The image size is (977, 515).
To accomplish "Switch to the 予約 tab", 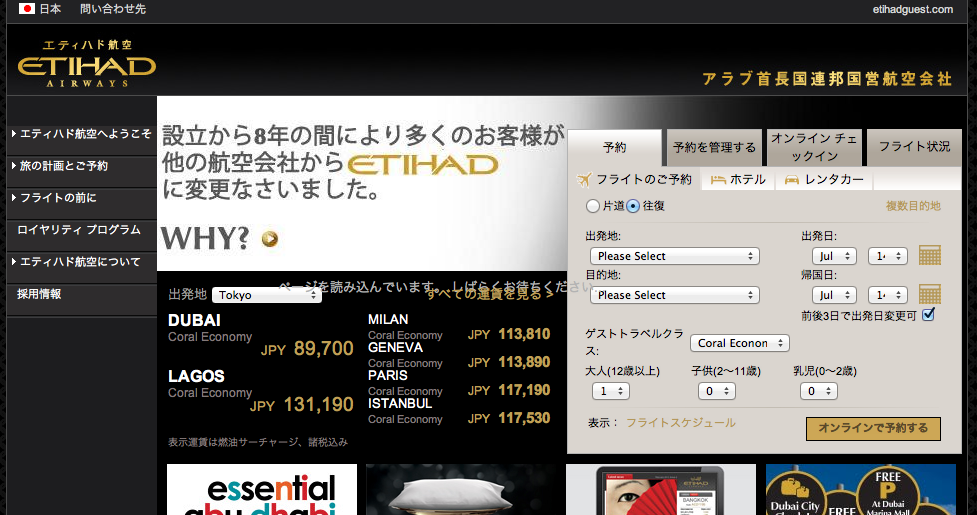I will pos(614,148).
